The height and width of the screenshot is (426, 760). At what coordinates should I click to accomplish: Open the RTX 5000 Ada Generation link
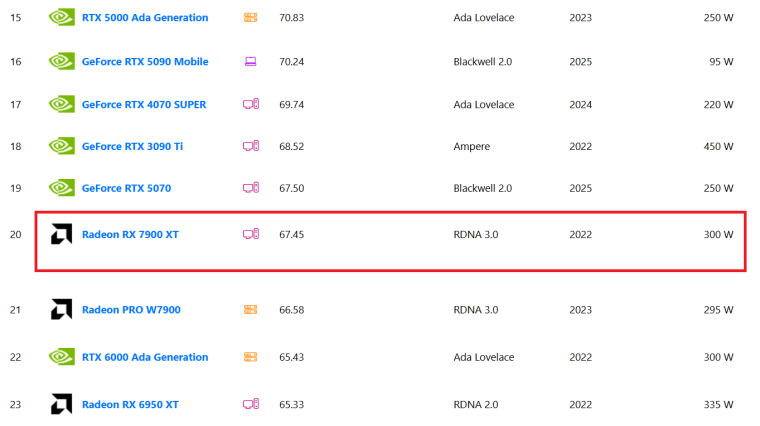pyautogui.click(x=145, y=17)
